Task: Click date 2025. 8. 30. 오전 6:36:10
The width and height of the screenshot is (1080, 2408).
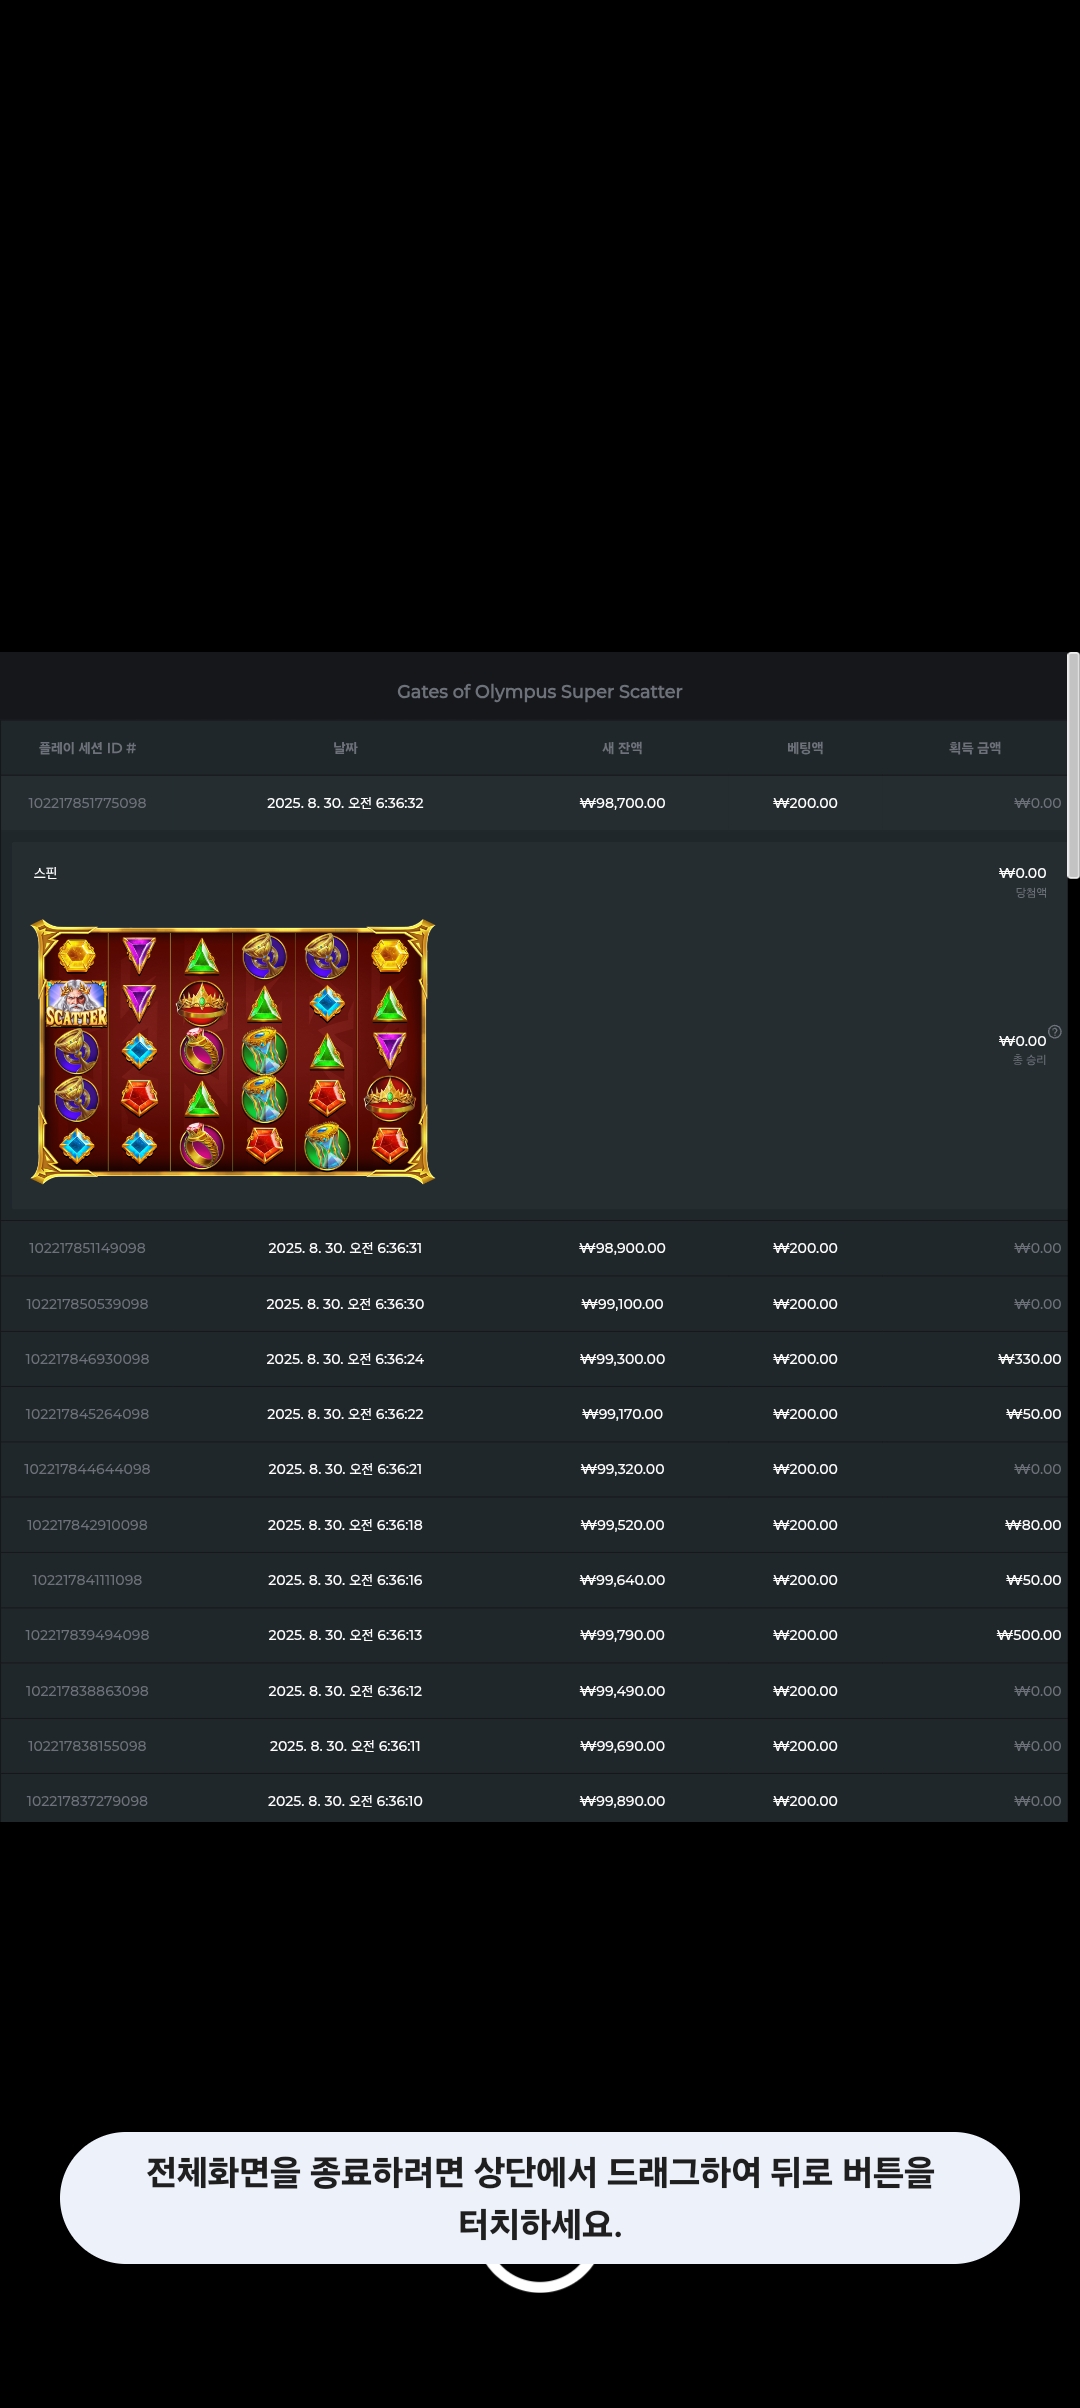Action: click(x=345, y=1801)
